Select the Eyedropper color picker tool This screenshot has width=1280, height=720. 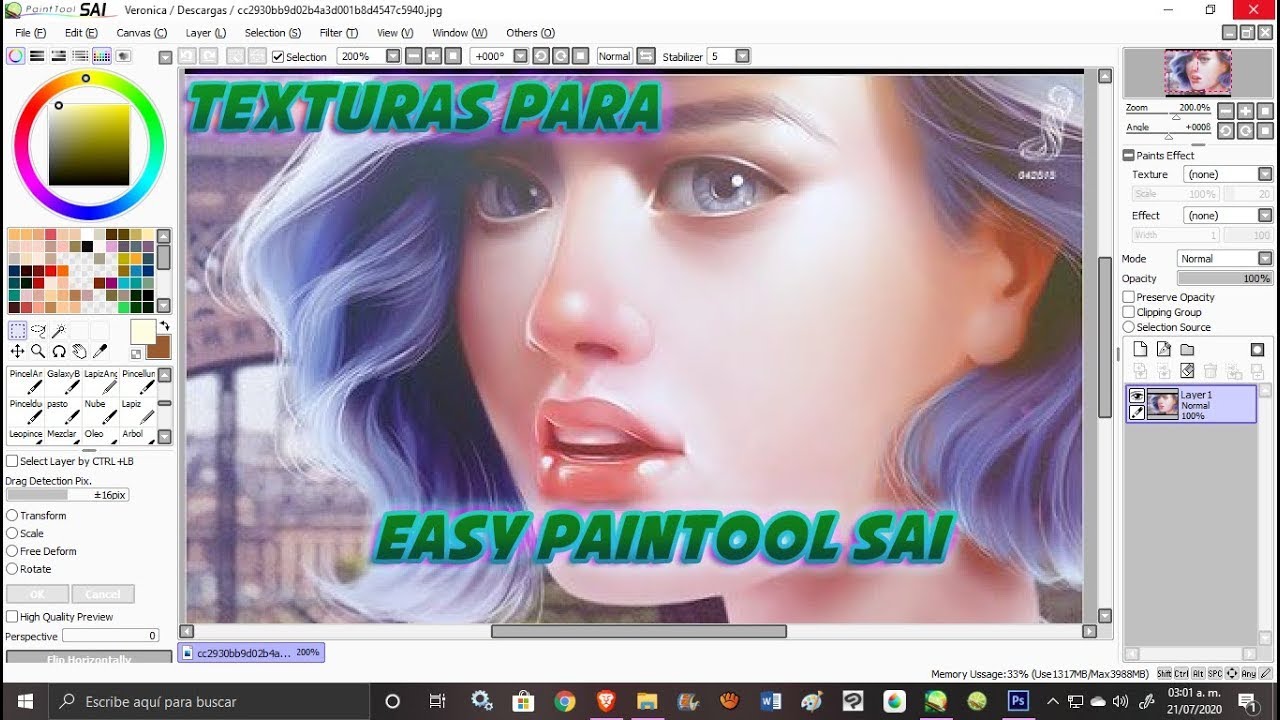point(100,351)
